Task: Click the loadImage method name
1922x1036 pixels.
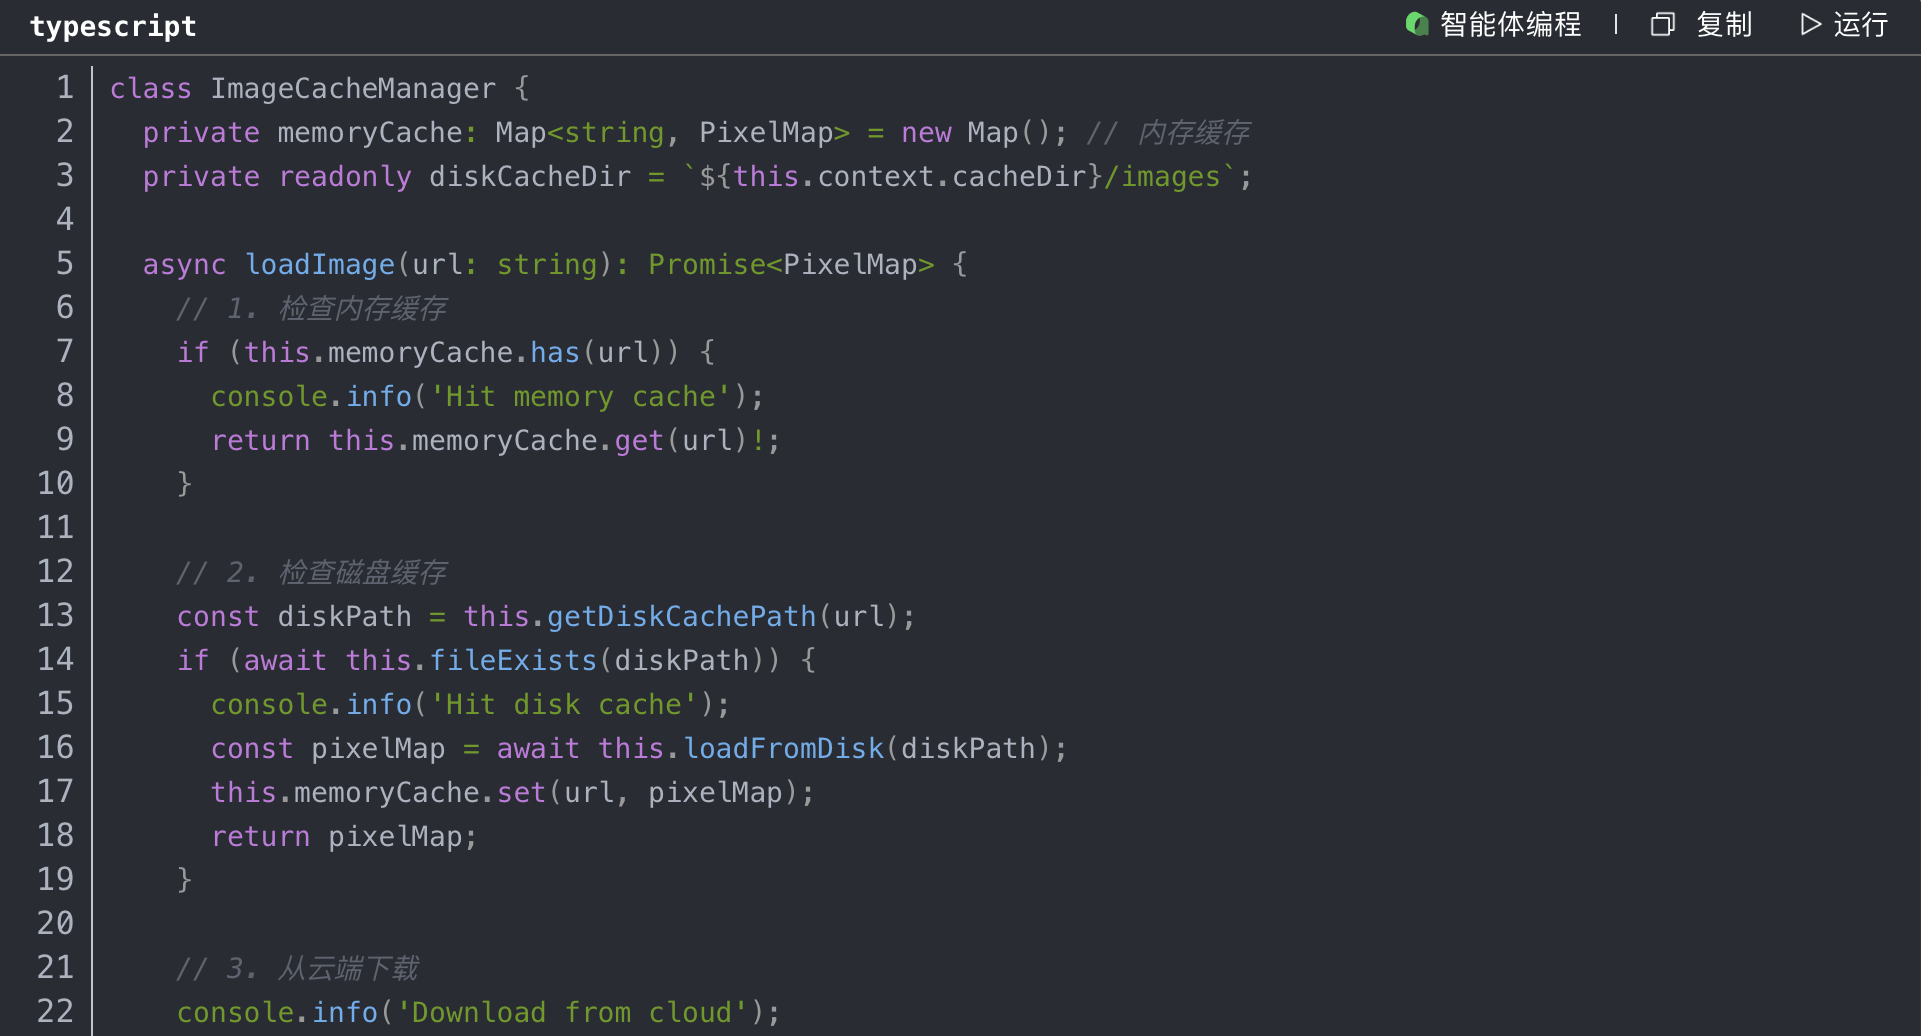Action: point(320,265)
